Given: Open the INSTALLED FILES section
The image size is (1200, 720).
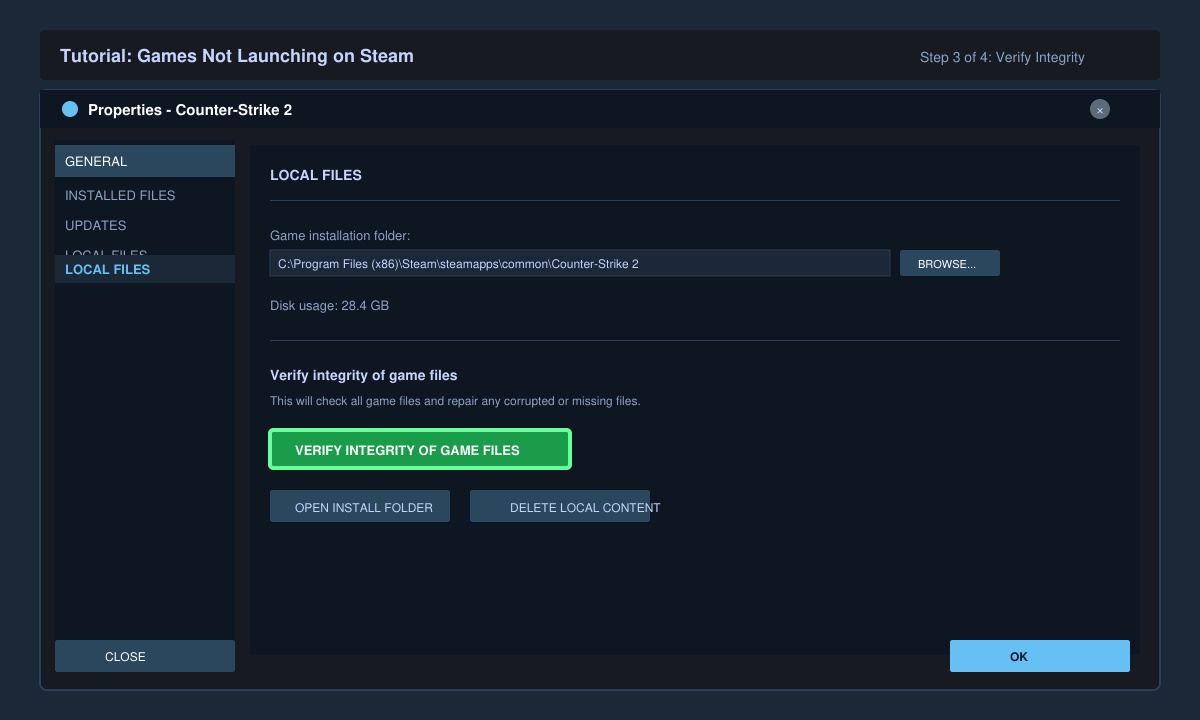Looking at the screenshot, I should (x=120, y=195).
